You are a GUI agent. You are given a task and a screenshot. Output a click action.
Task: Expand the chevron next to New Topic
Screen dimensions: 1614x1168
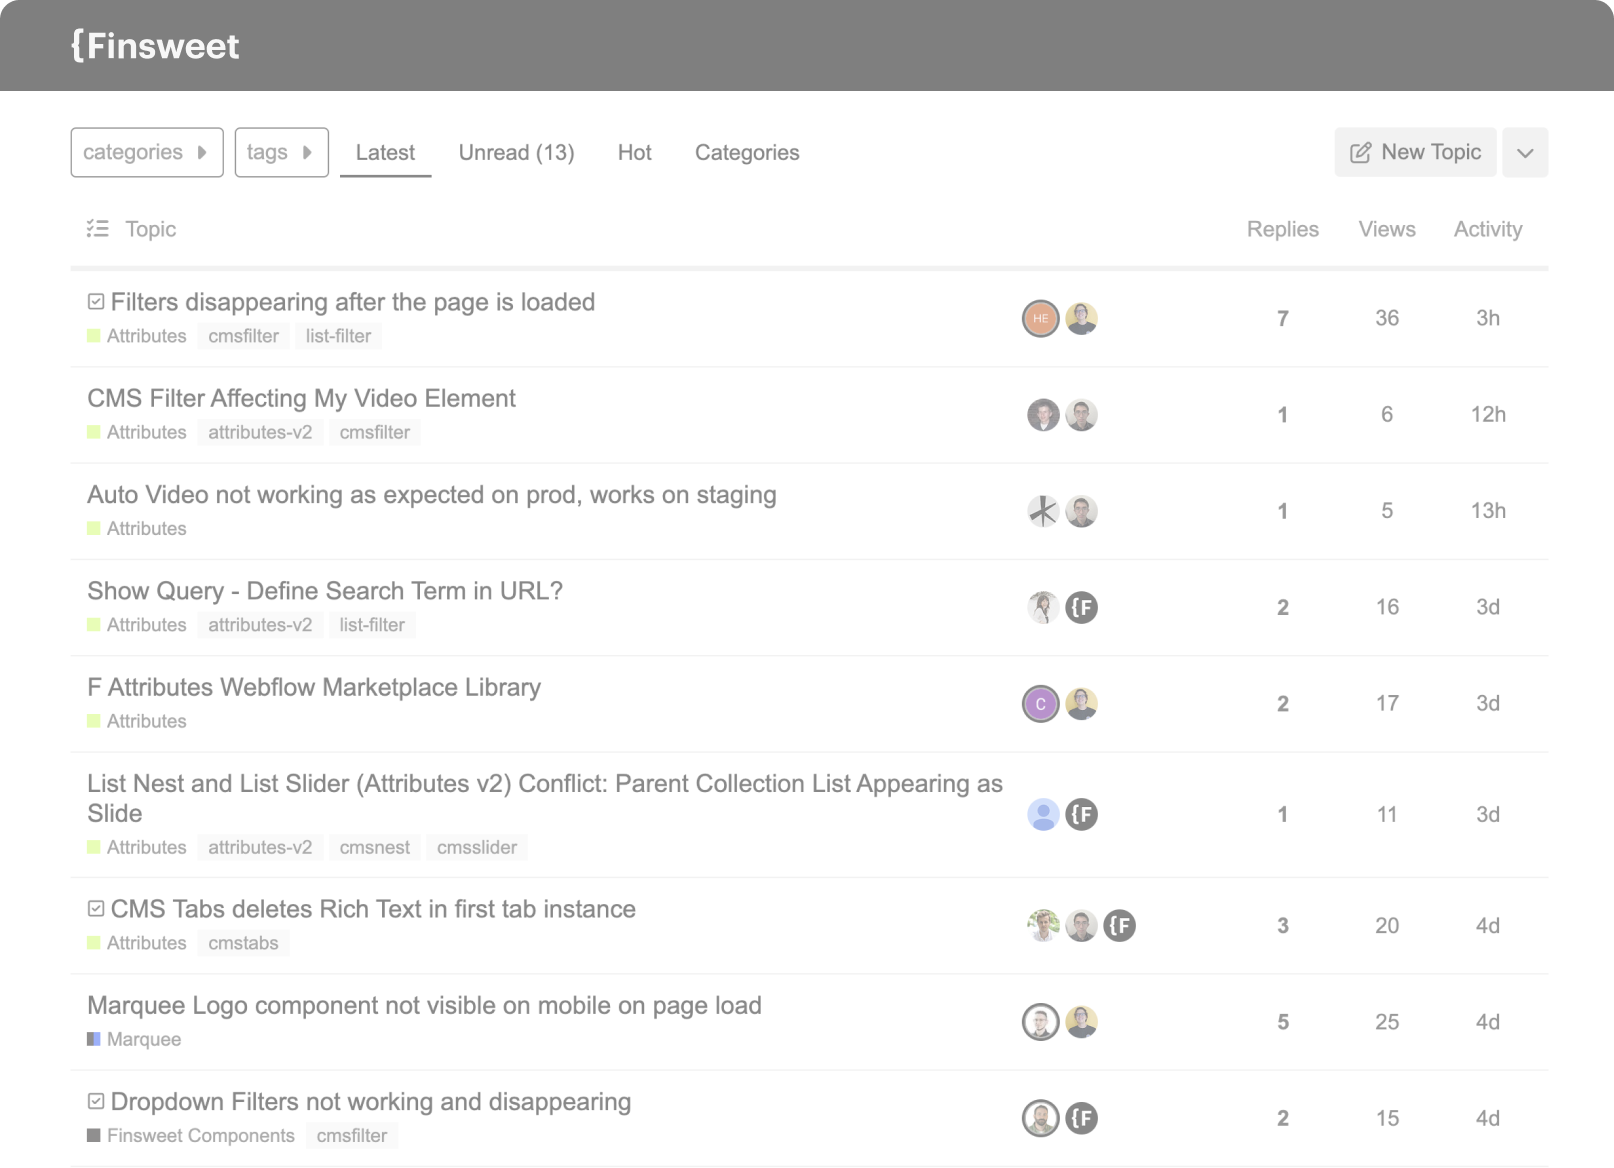coord(1525,152)
